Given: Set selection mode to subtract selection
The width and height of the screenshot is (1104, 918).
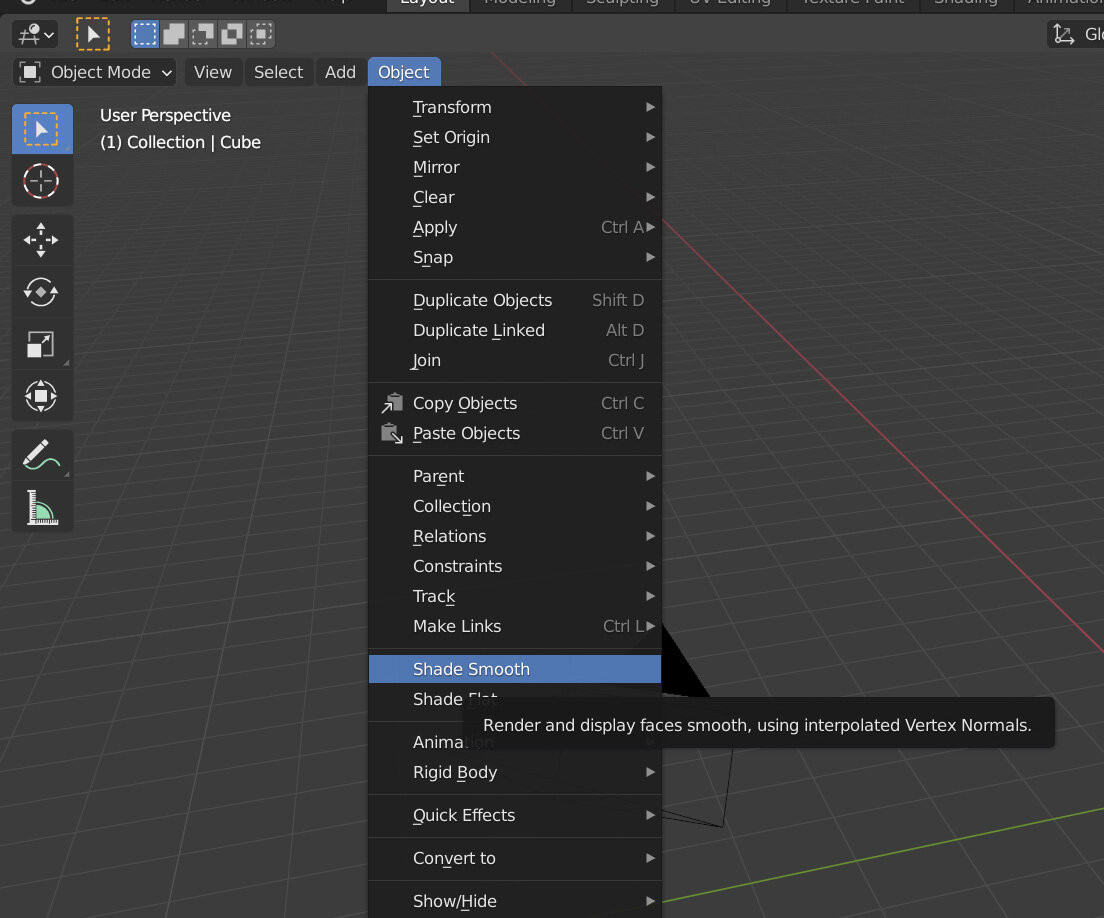Looking at the screenshot, I should coord(203,34).
